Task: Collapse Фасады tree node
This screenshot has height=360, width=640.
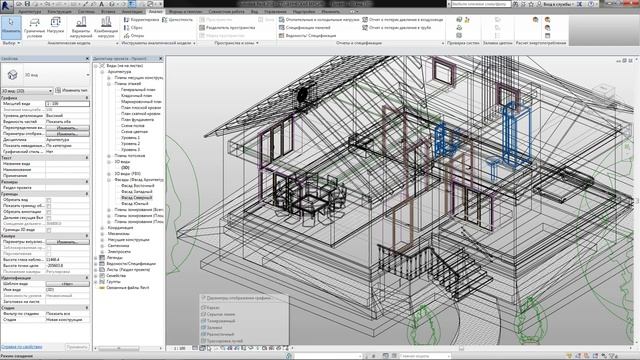Action: 109,180
